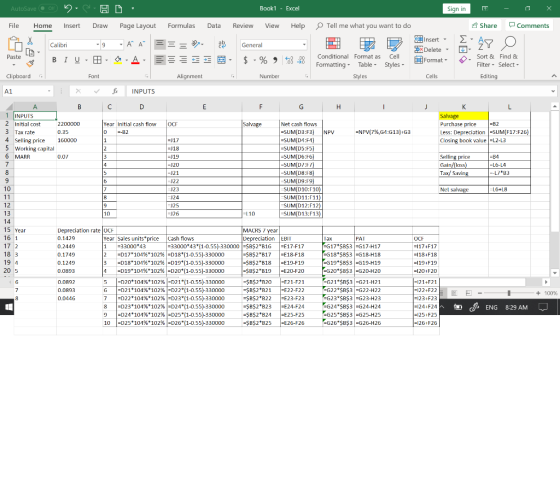Switch to the Insert tab
The image size is (560, 478).
[x=72, y=26]
